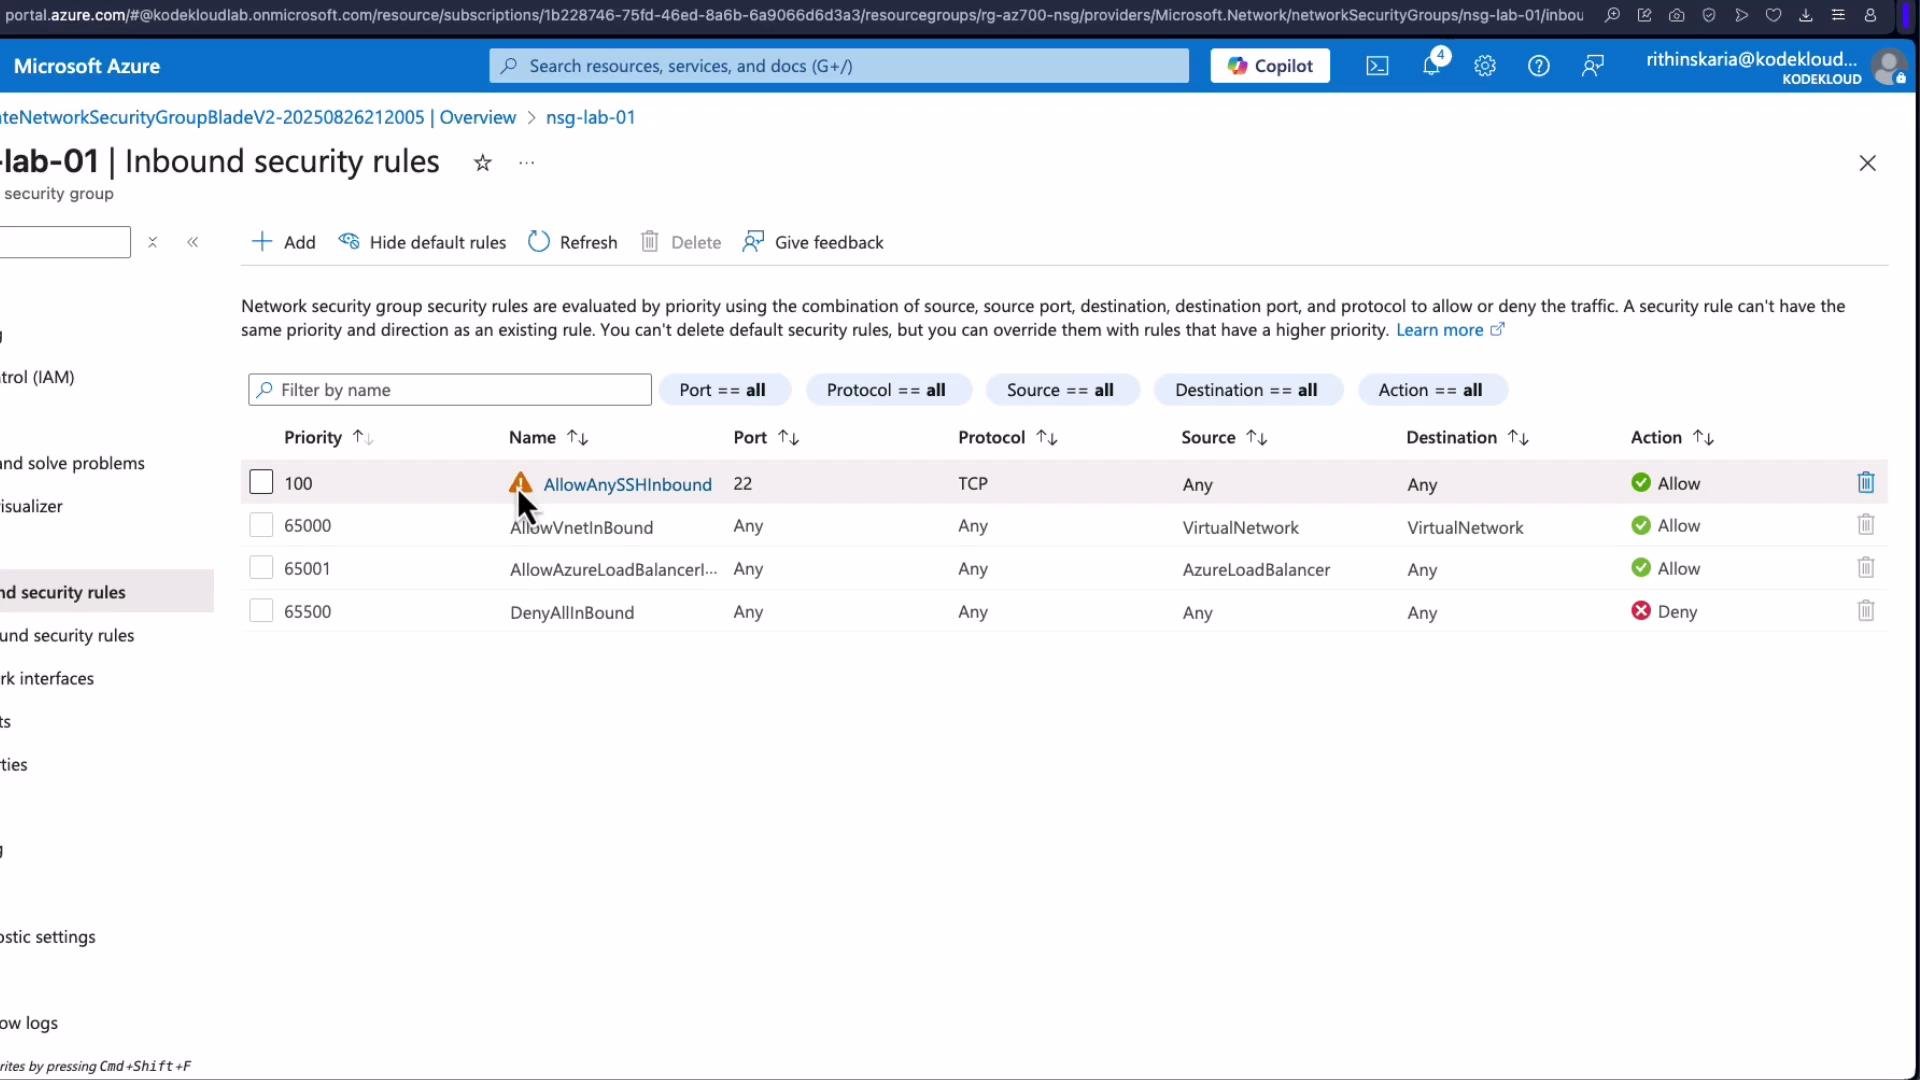Sort rules by the Name column
Viewport: 1920px width, 1080px height.
click(548, 438)
